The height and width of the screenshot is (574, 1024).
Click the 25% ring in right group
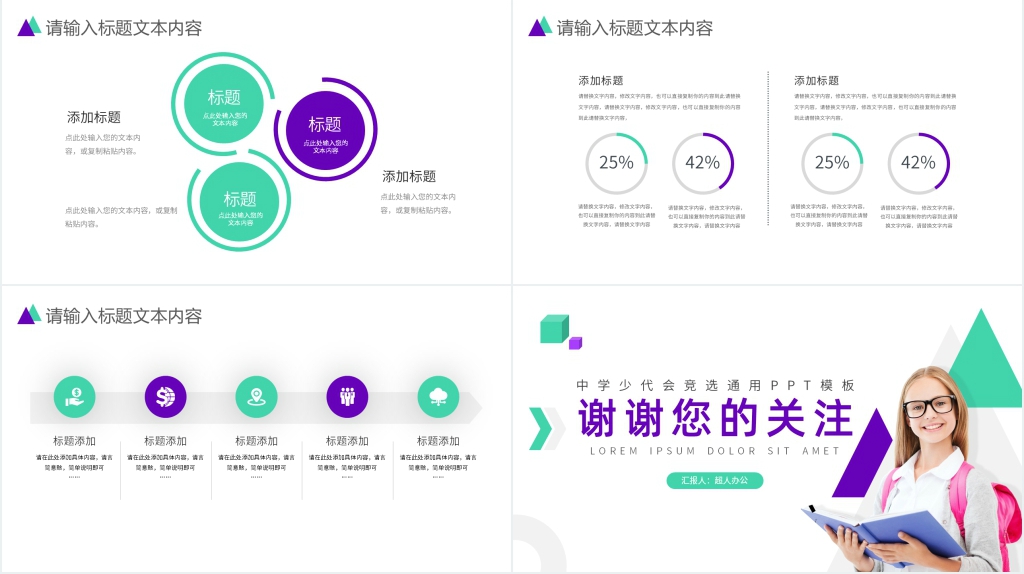832,163
